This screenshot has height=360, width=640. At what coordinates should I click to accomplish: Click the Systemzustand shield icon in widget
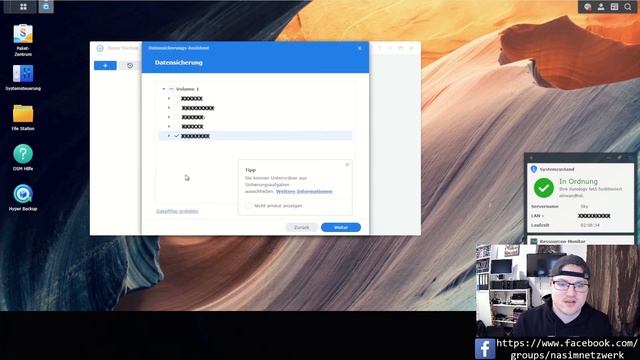coord(533,169)
